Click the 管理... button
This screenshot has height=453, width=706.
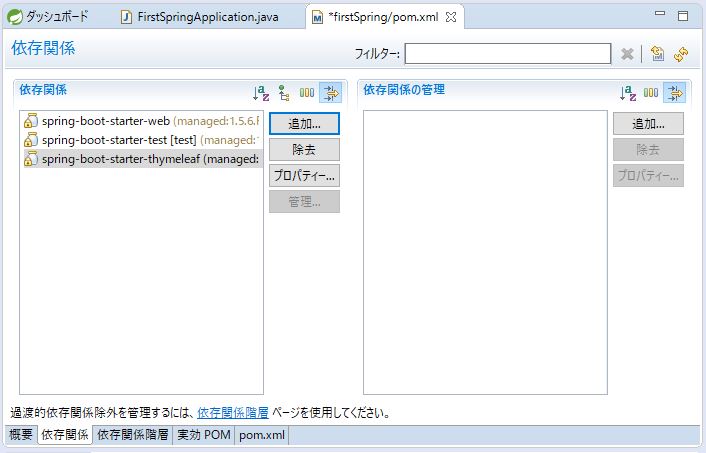pos(304,202)
